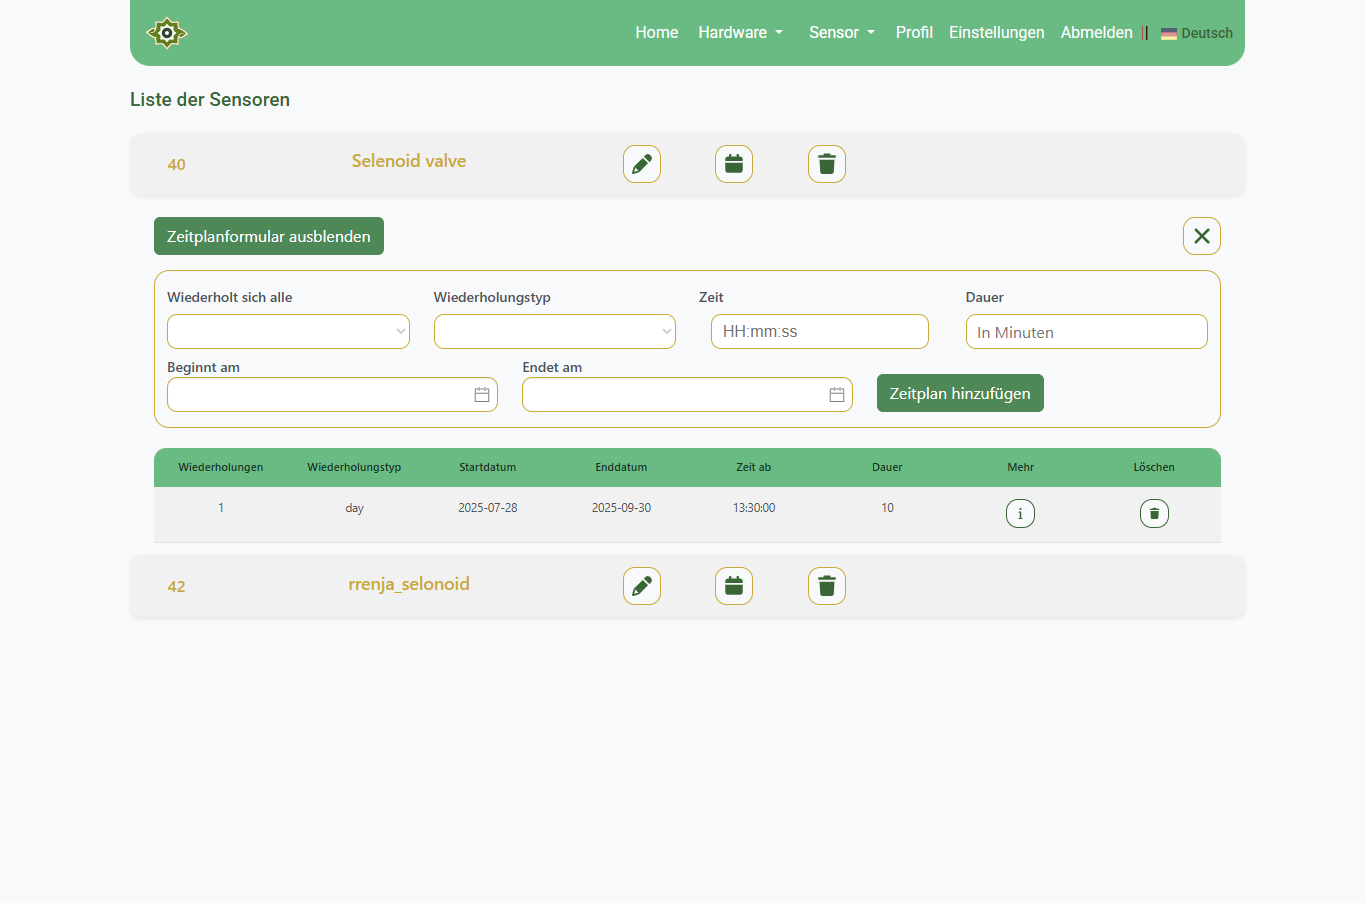The image size is (1365, 903).
Task: Click the gear logo in navbar
Action: click(167, 33)
